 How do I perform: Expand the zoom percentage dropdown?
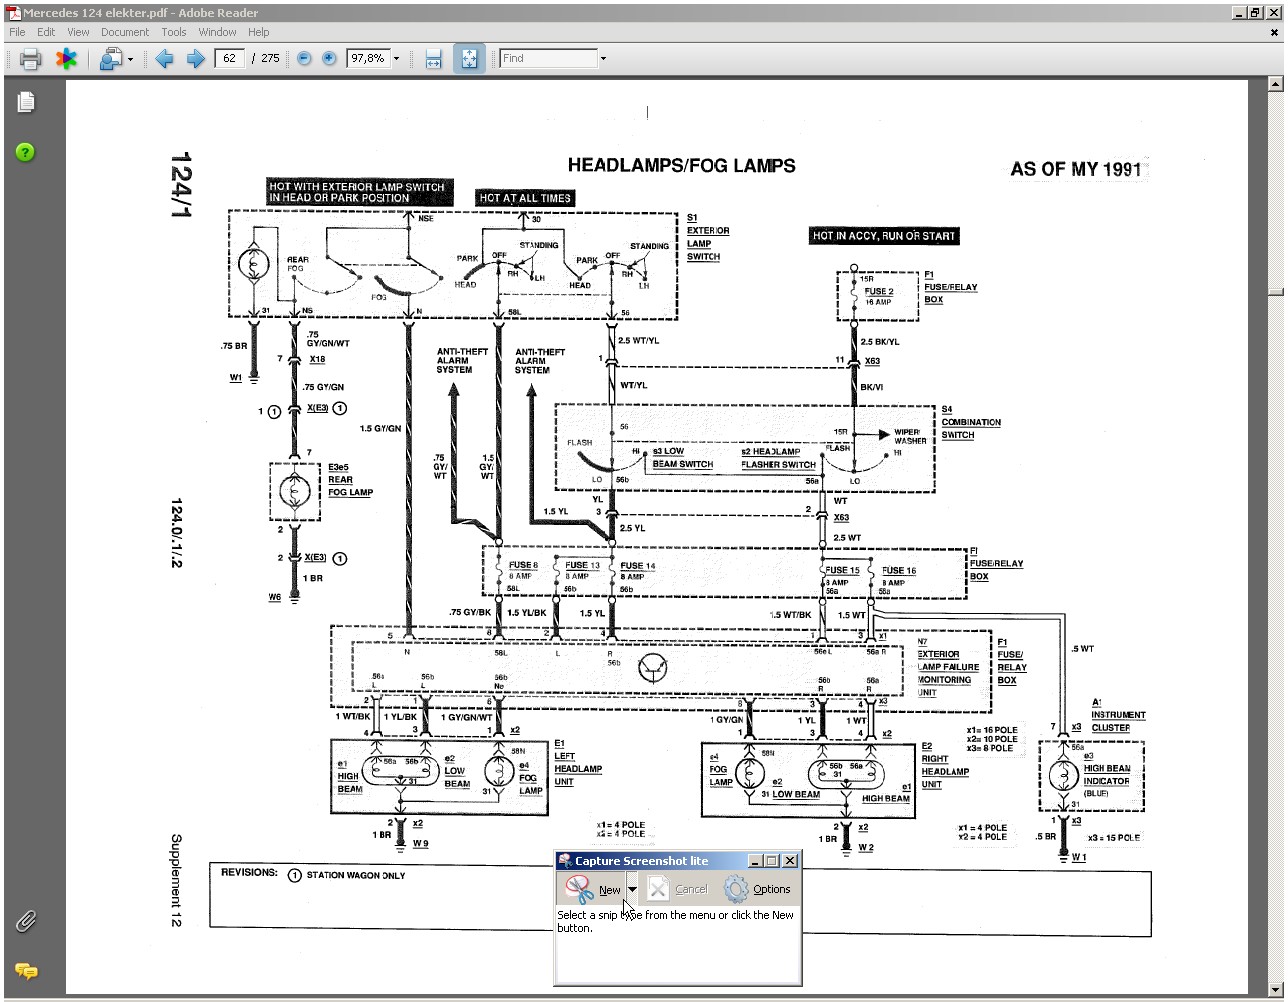[x=396, y=59]
